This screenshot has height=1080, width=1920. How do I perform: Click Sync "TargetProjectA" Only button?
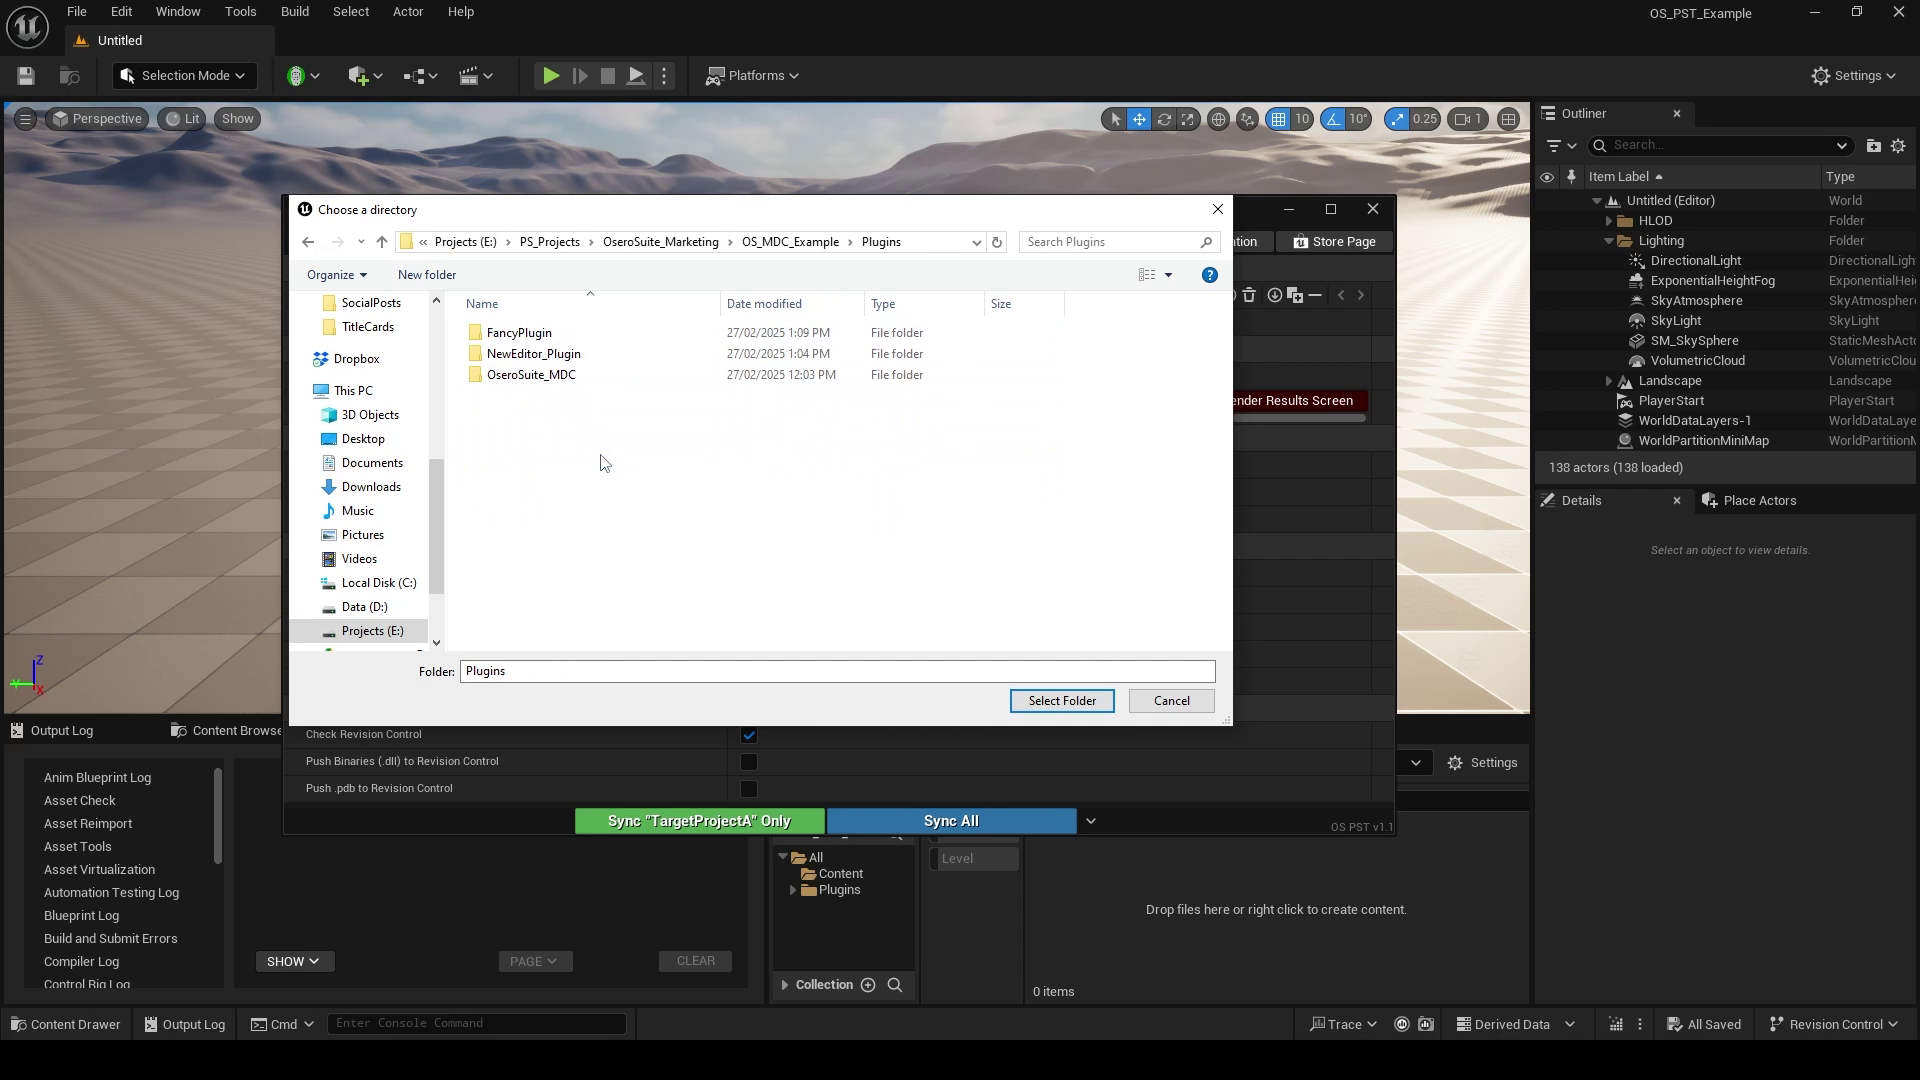699,821
